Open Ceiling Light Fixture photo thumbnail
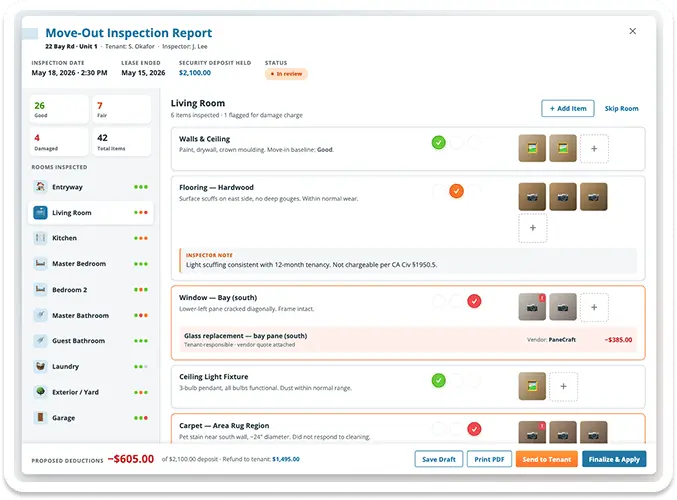The height and width of the screenshot is (500, 677). [532, 386]
